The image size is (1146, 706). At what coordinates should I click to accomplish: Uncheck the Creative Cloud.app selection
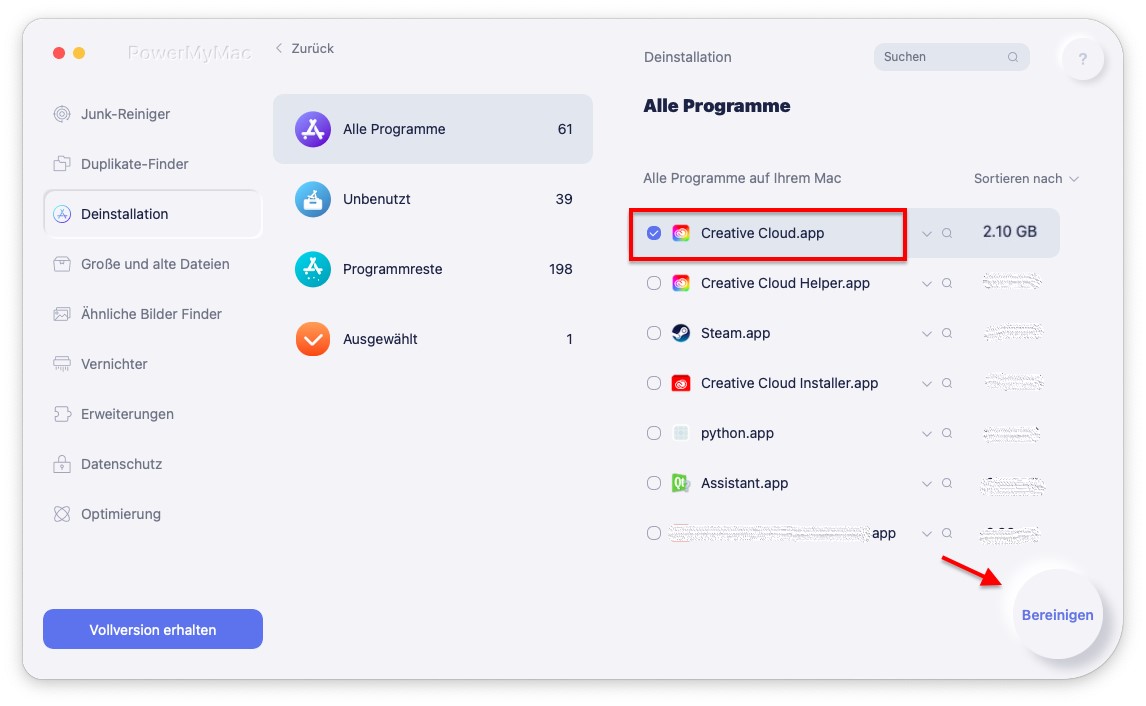[x=654, y=233]
